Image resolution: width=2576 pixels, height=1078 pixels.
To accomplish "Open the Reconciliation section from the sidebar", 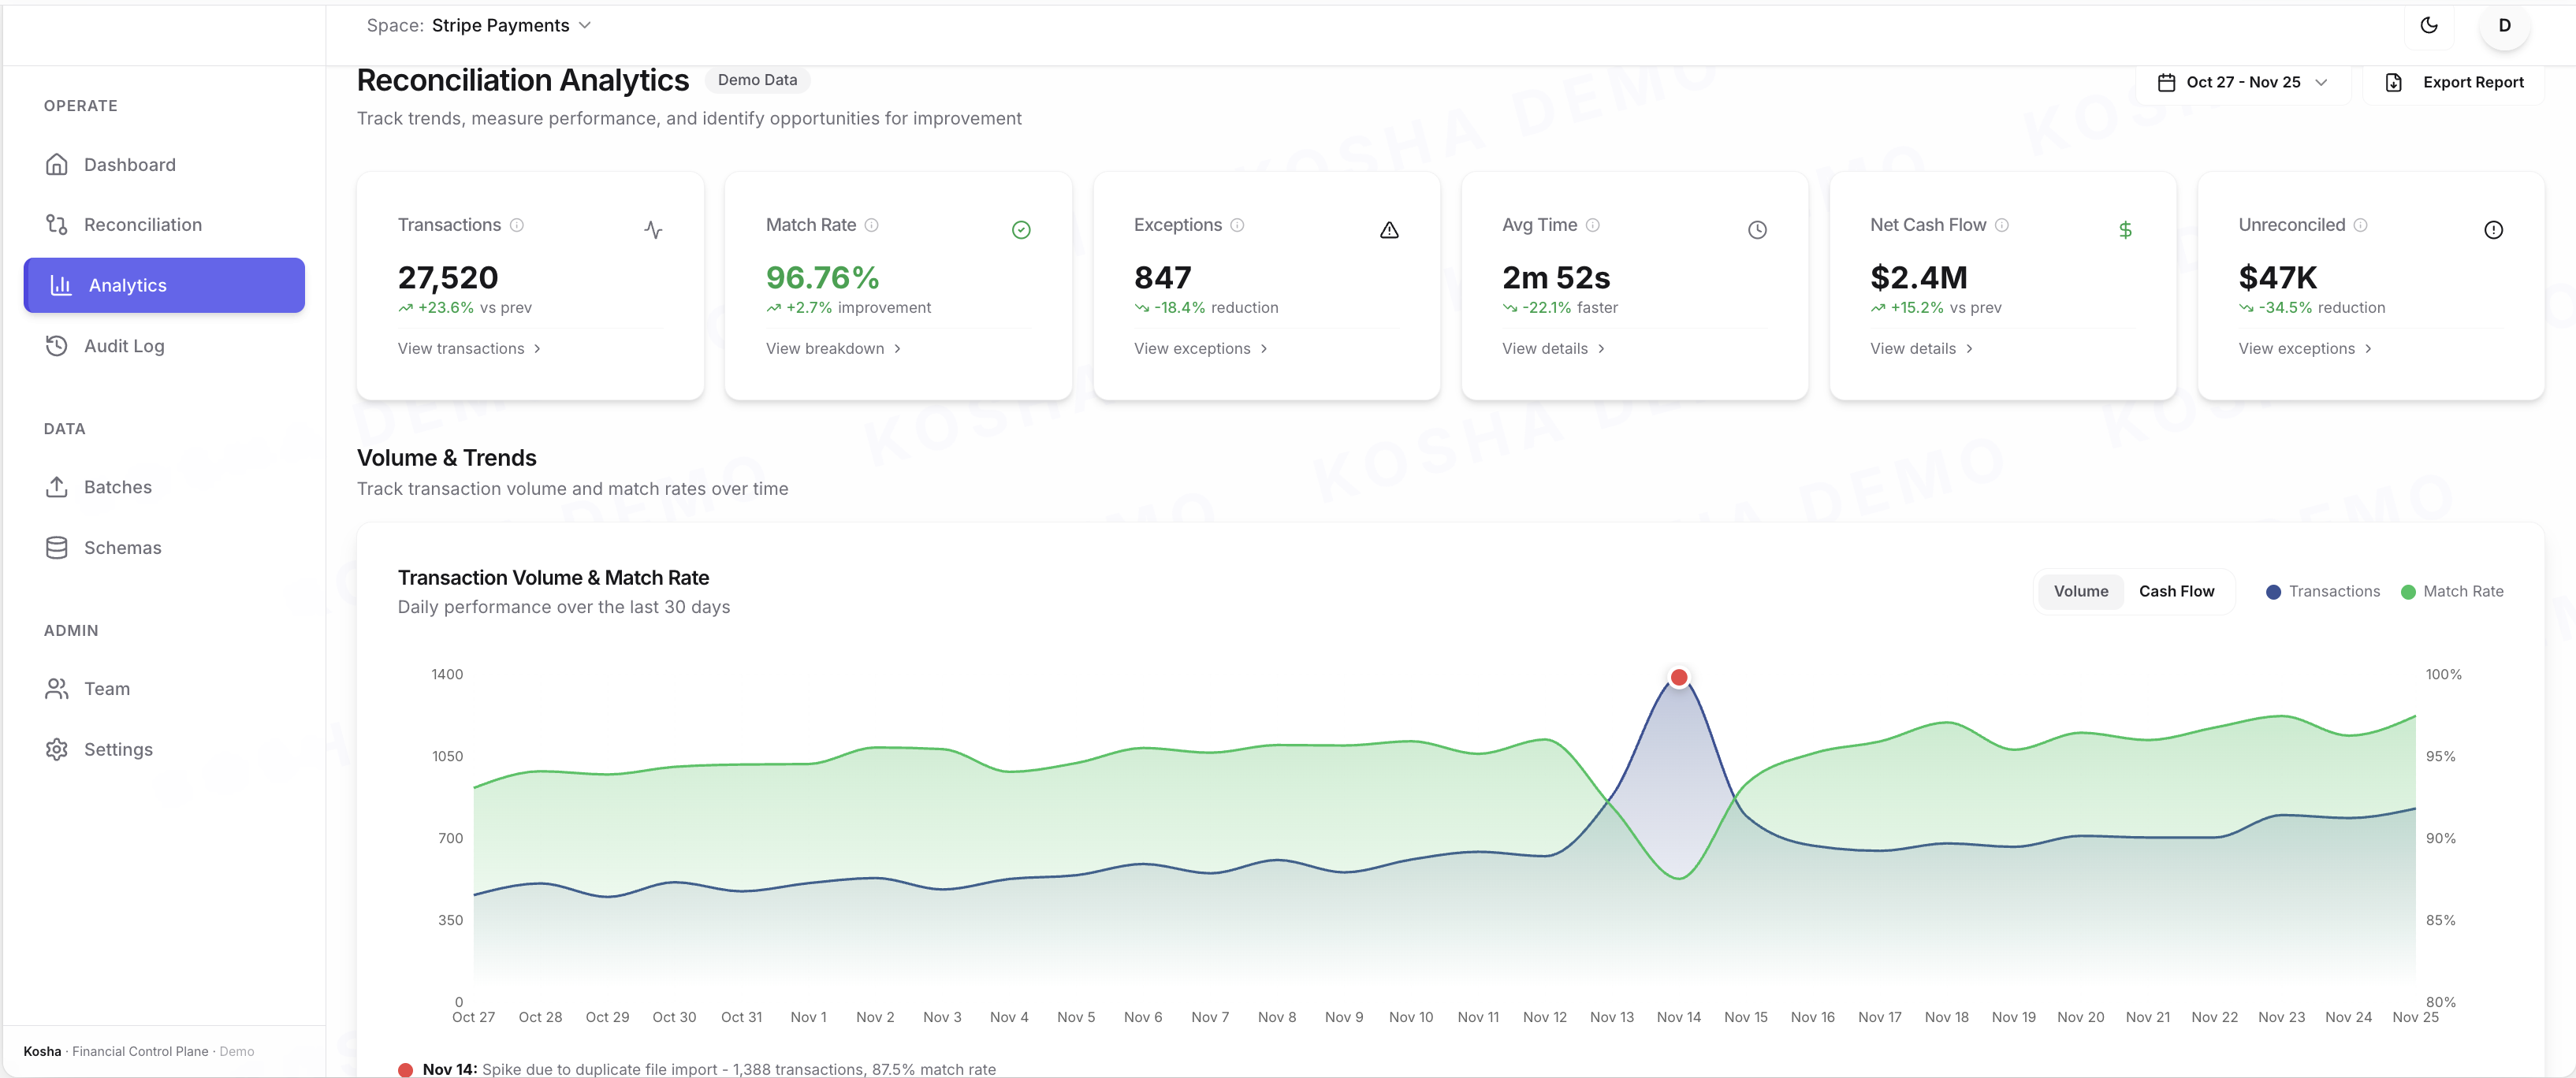I will pyautogui.click(x=142, y=224).
